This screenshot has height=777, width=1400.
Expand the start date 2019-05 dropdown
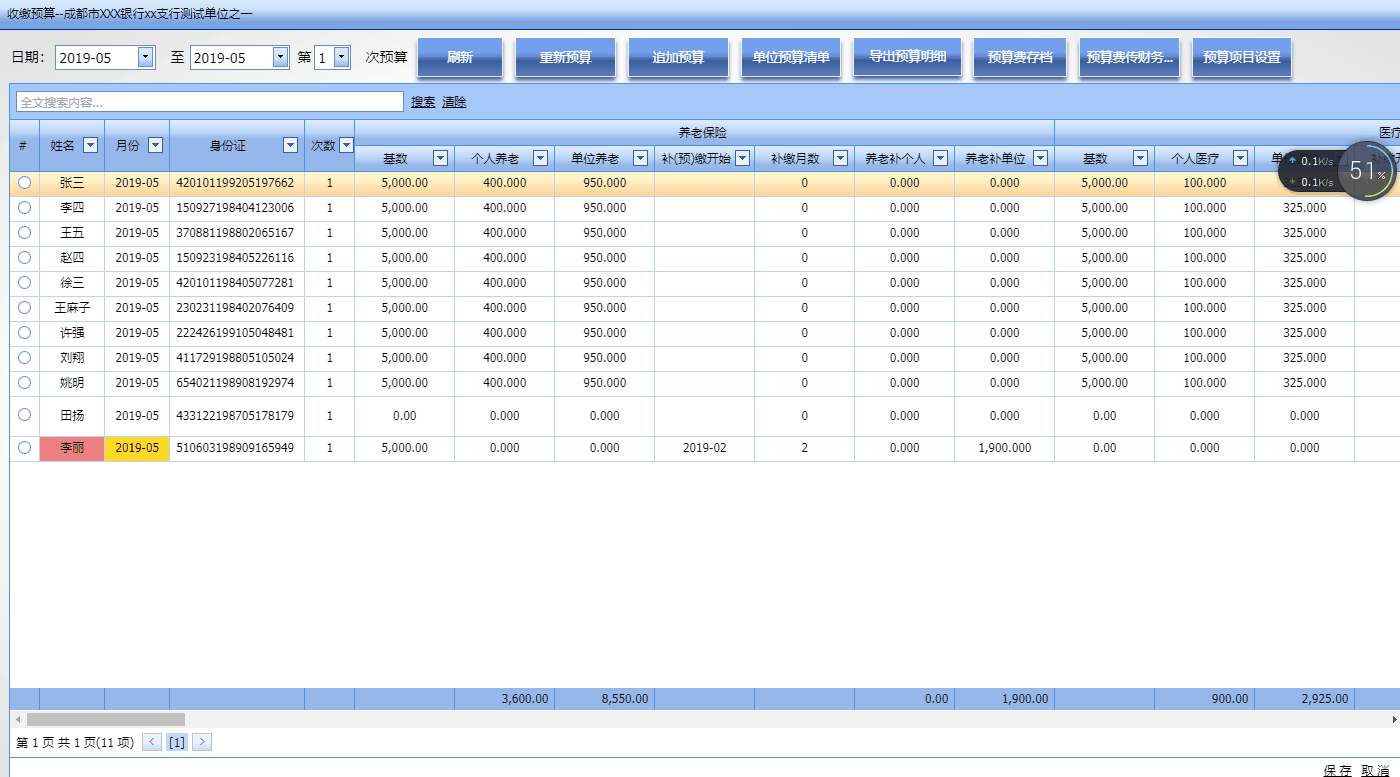146,57
